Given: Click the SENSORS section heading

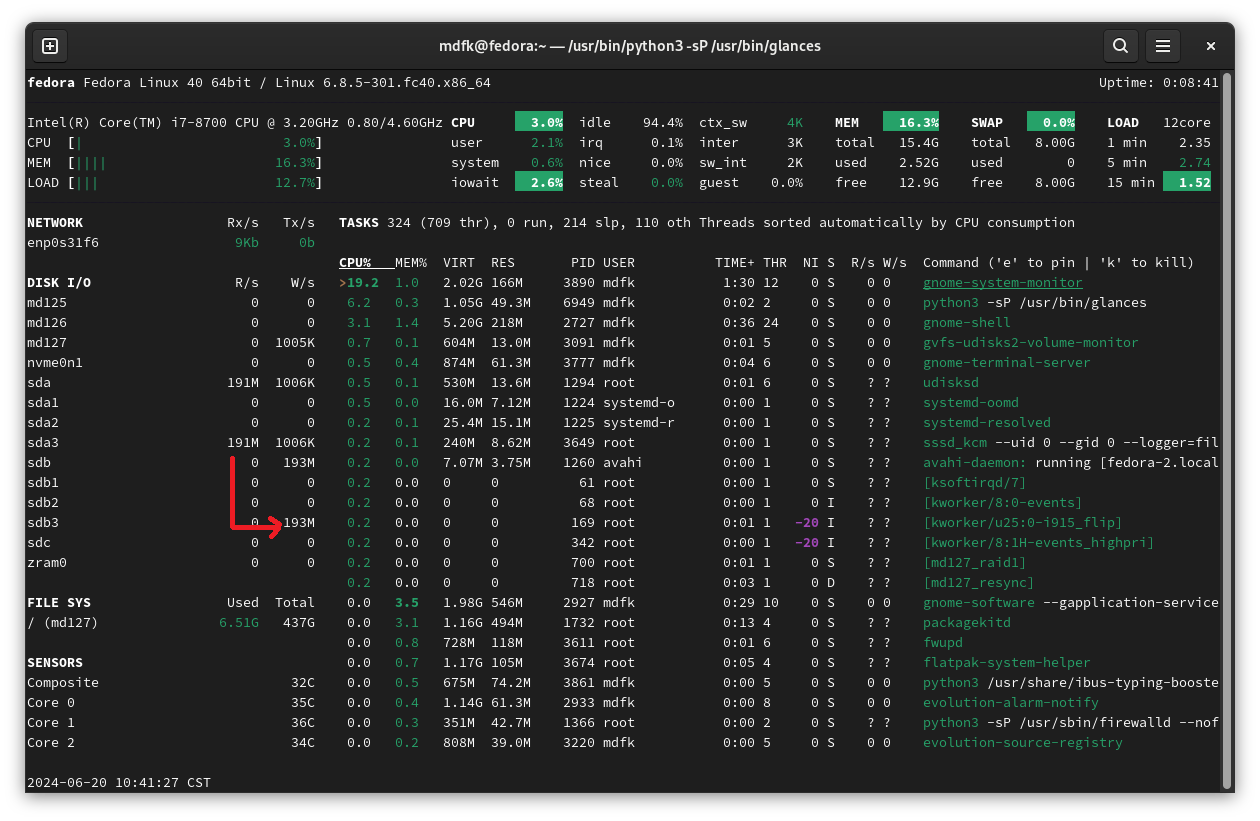Looking at the screenshot, I should pyautogui.click(x=55, y=663).
